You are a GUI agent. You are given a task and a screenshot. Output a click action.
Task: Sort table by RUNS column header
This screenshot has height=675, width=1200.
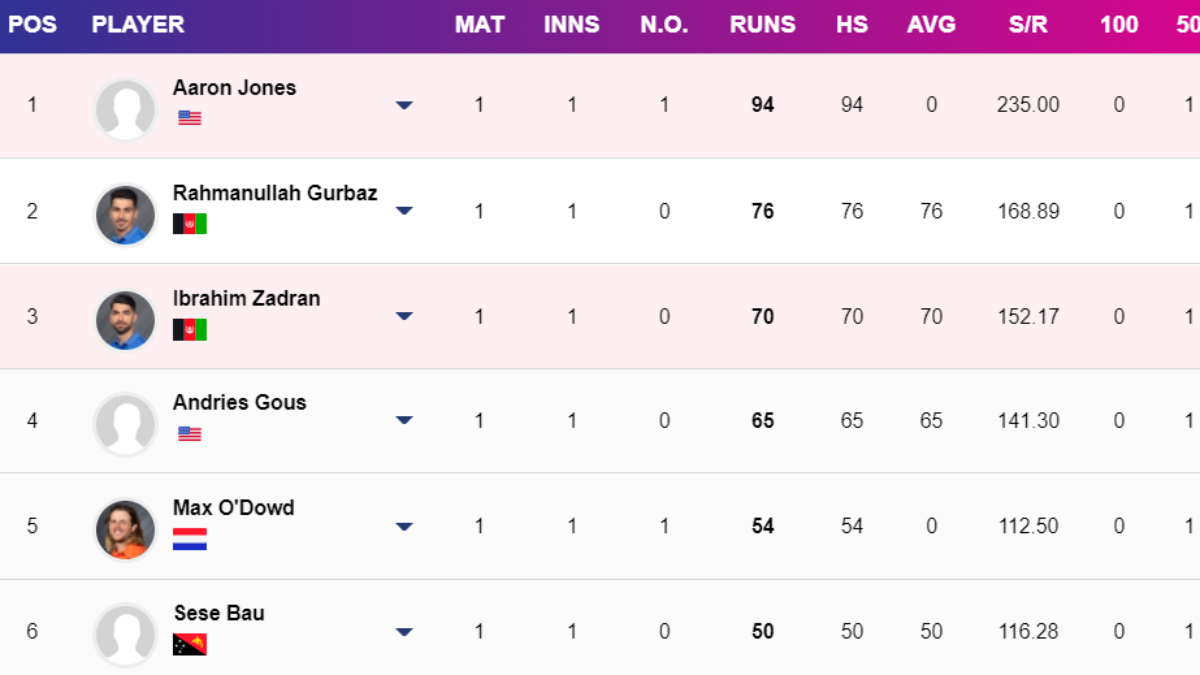pos(762,25)
